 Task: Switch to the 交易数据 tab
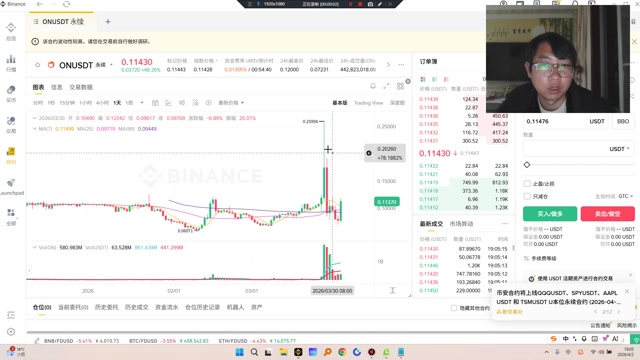point(81,87)
